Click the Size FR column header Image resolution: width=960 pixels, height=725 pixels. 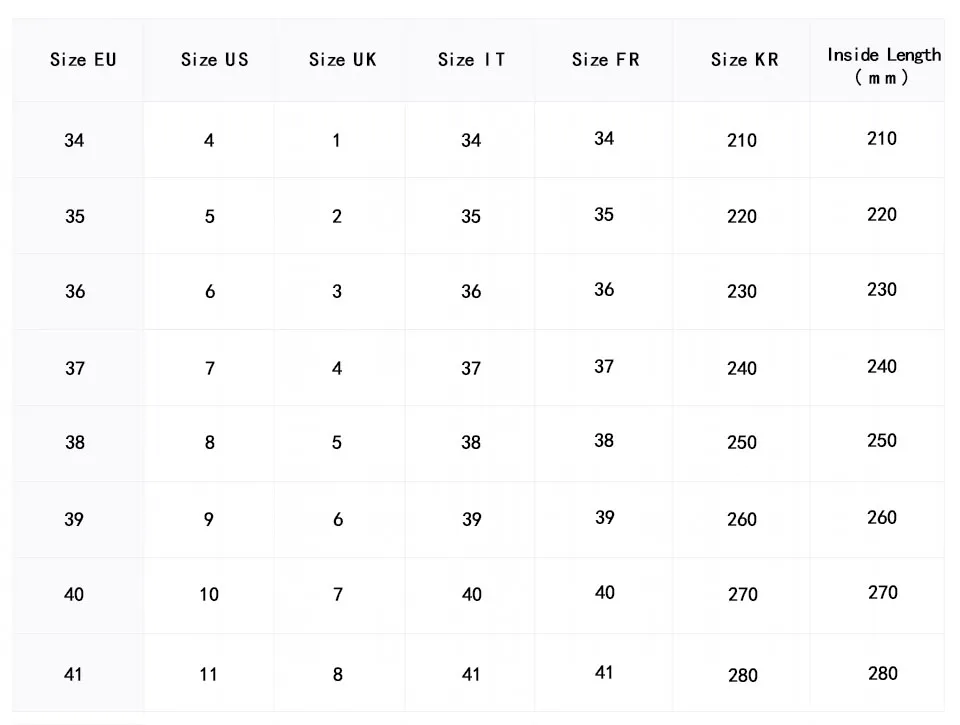605,60
